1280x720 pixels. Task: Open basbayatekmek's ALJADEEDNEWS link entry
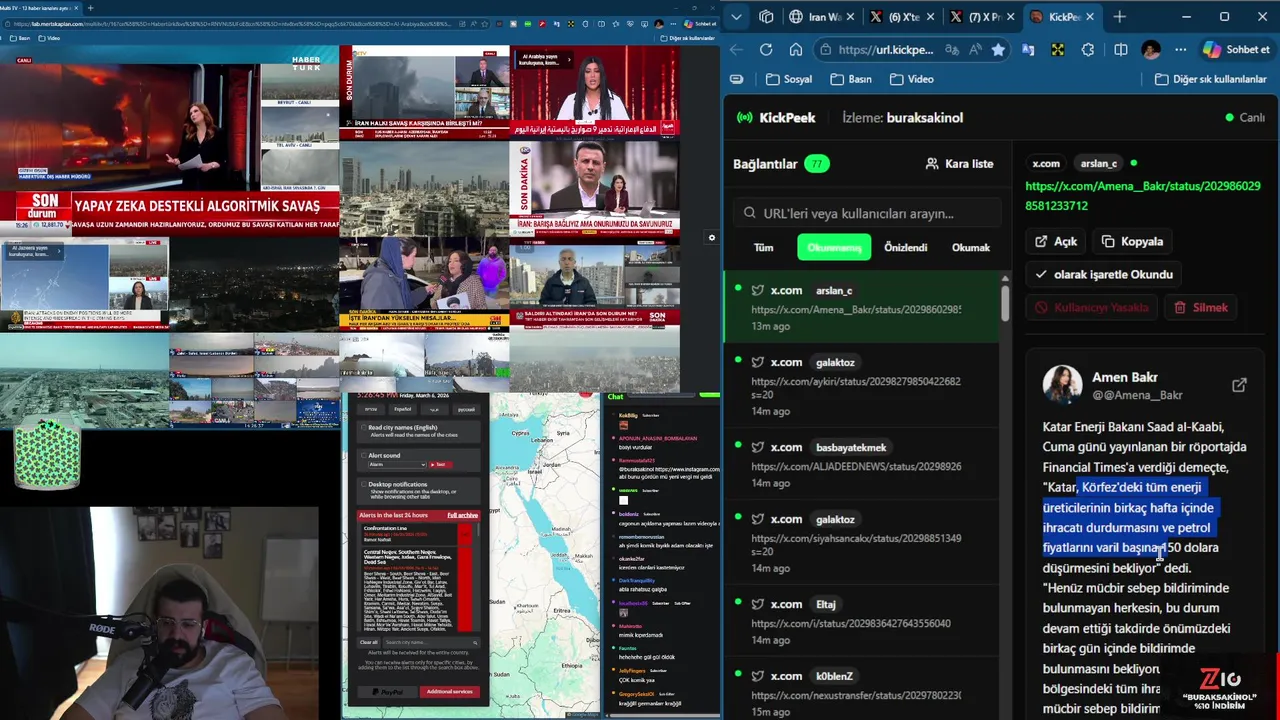(860, 465)
